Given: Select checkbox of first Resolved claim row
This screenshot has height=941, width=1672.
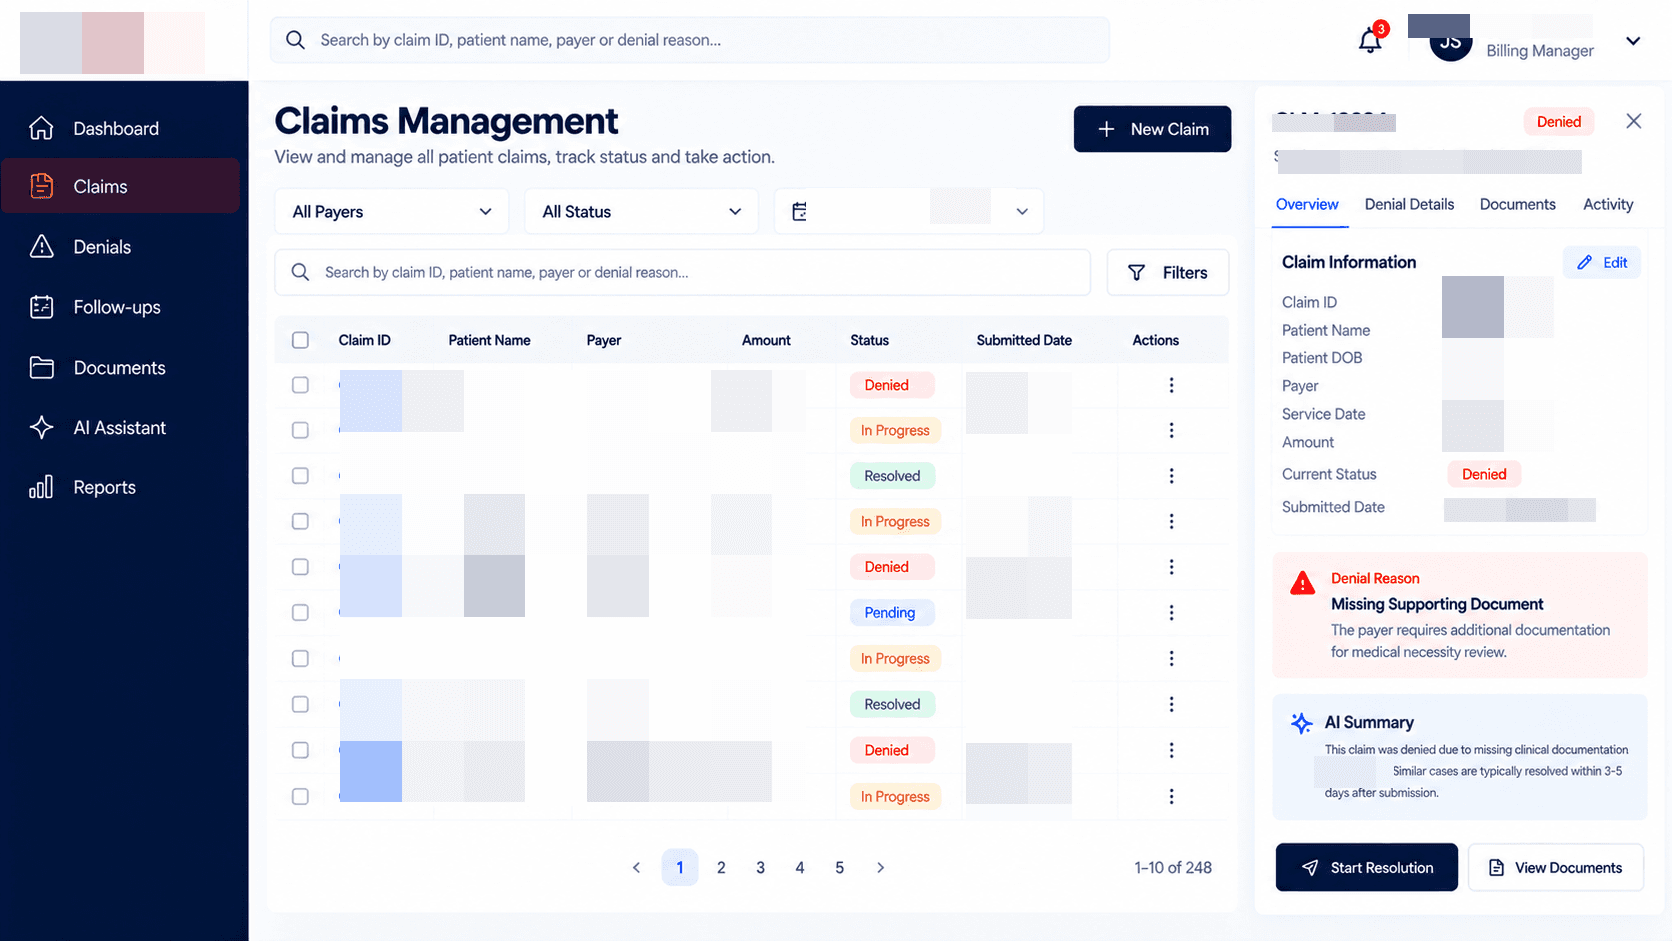Looking at the screenshot, I should pyautogui.click(x=300, y=476).
